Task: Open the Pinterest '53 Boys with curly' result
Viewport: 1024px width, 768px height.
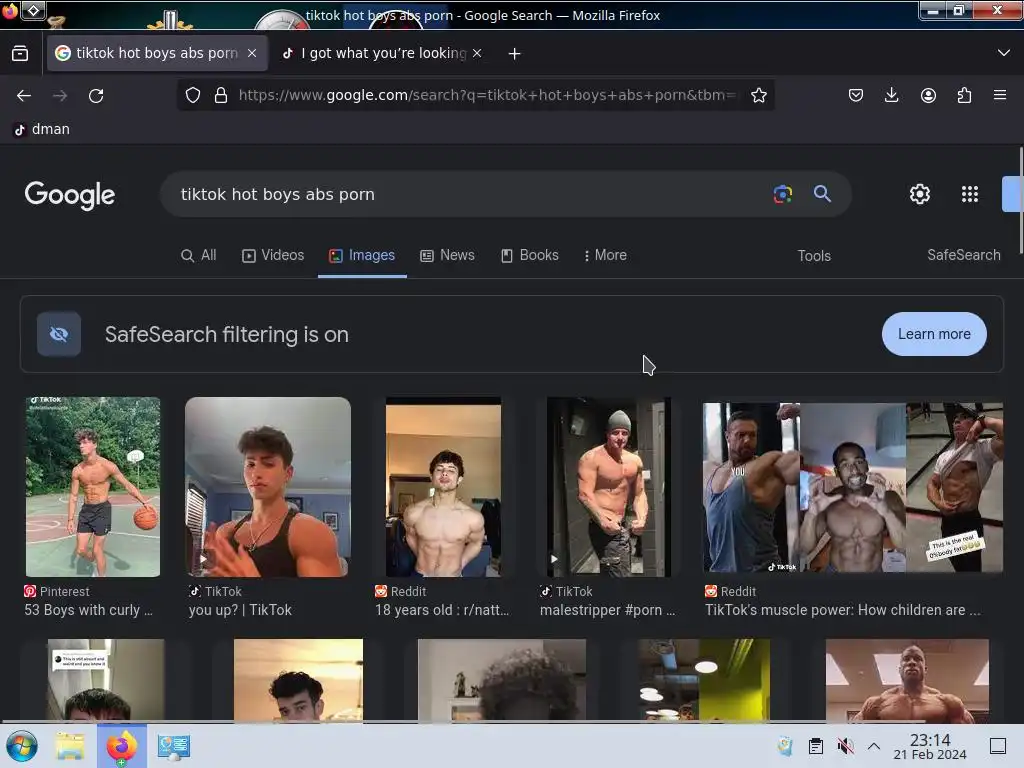Action: click(x=88, y=610)
